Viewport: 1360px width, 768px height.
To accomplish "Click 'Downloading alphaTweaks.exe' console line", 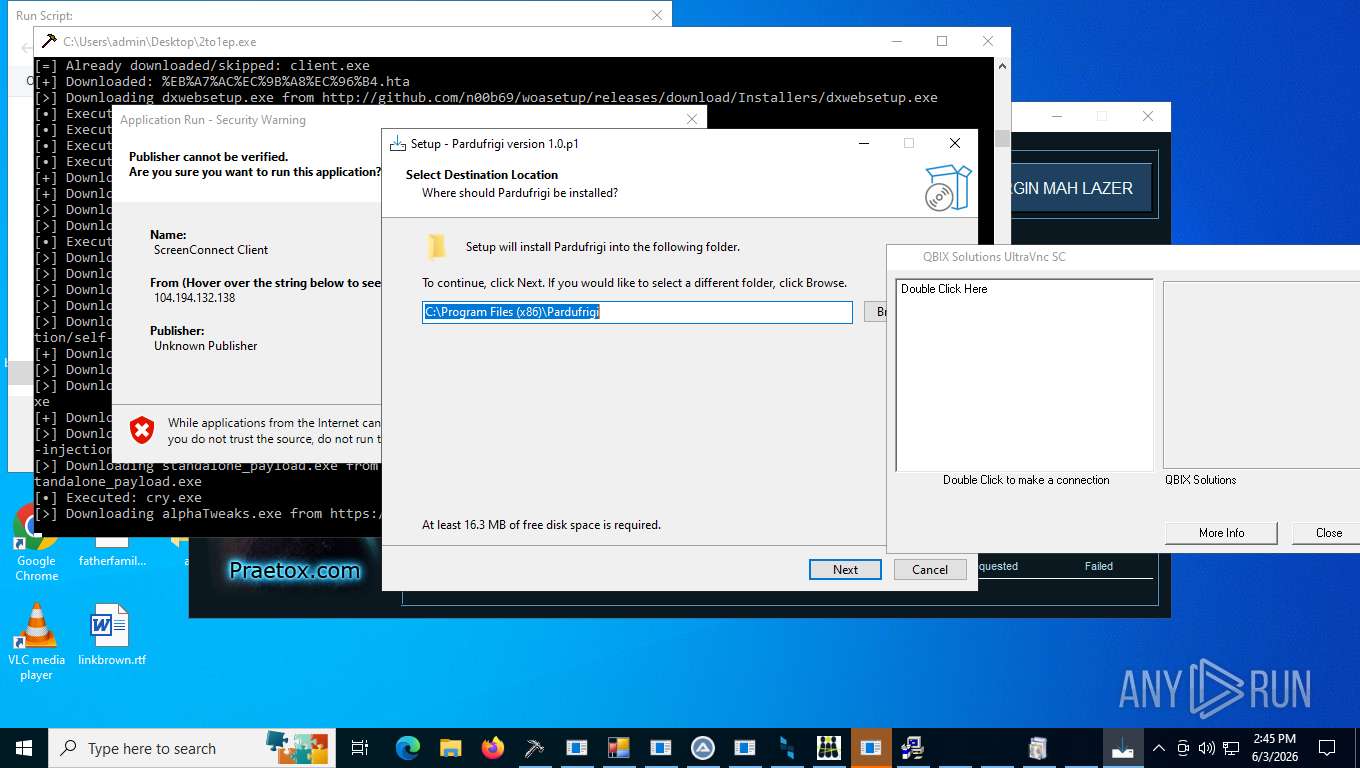I will pos(208,513).
